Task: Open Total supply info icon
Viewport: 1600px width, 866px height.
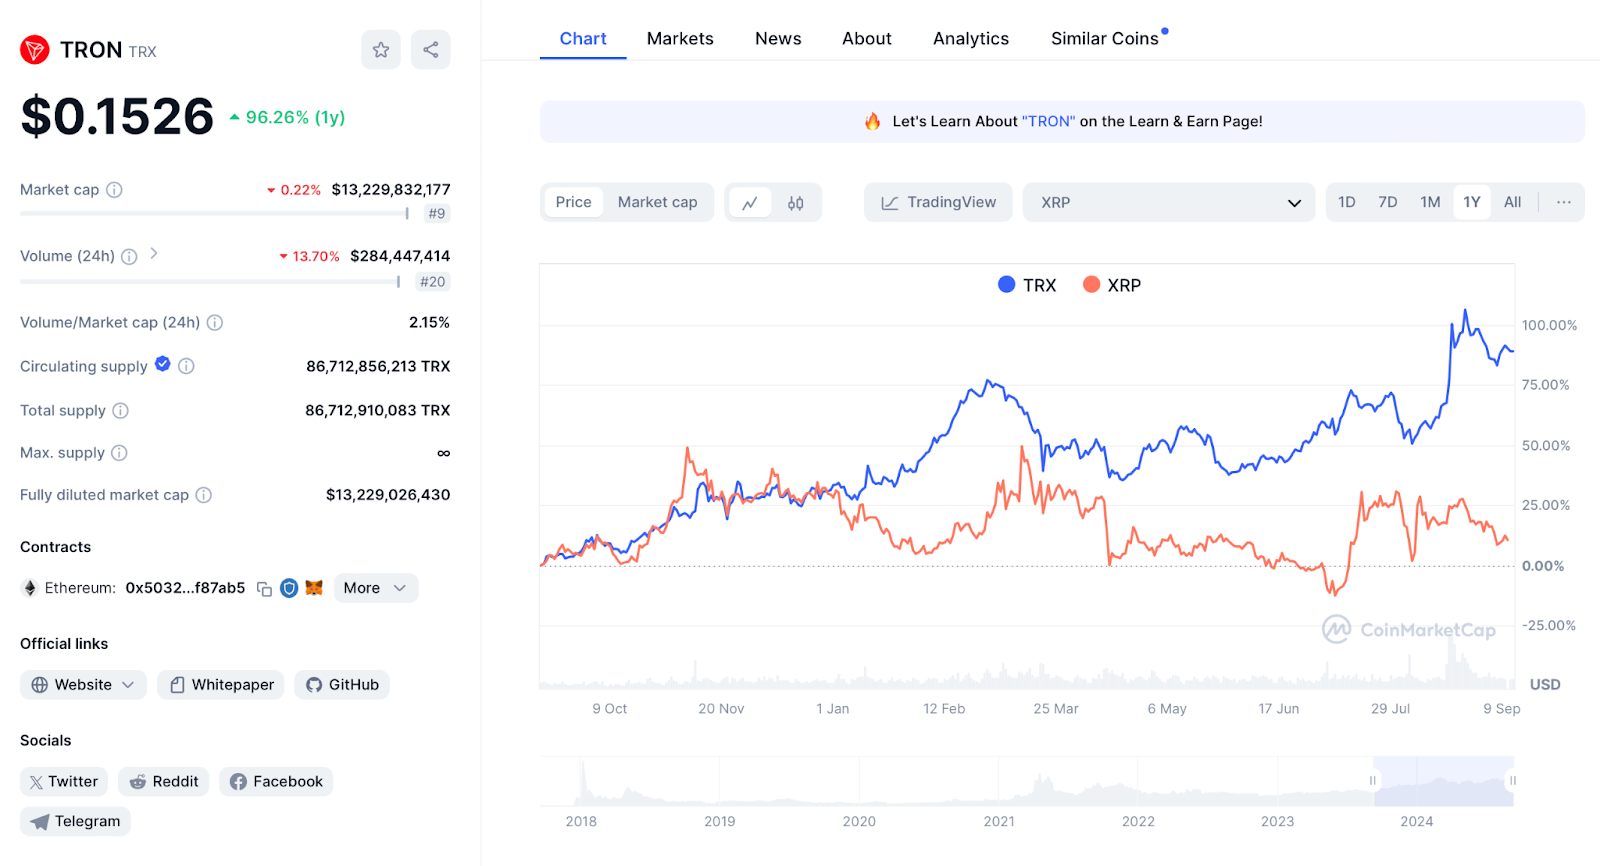Action: (x=121, y=411)
